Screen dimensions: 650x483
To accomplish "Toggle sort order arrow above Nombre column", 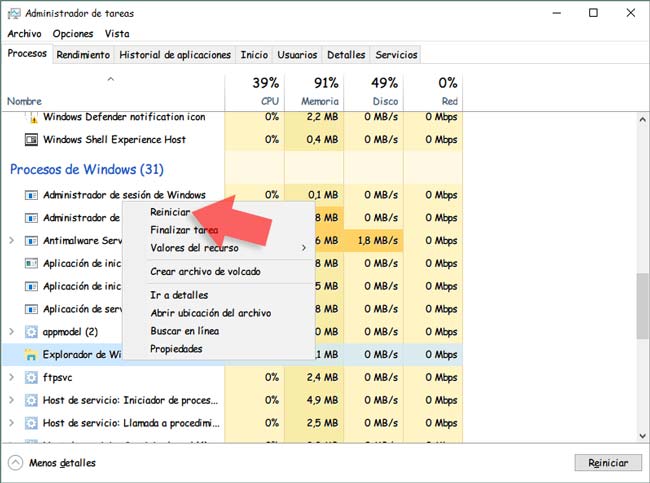I will 111,79.
